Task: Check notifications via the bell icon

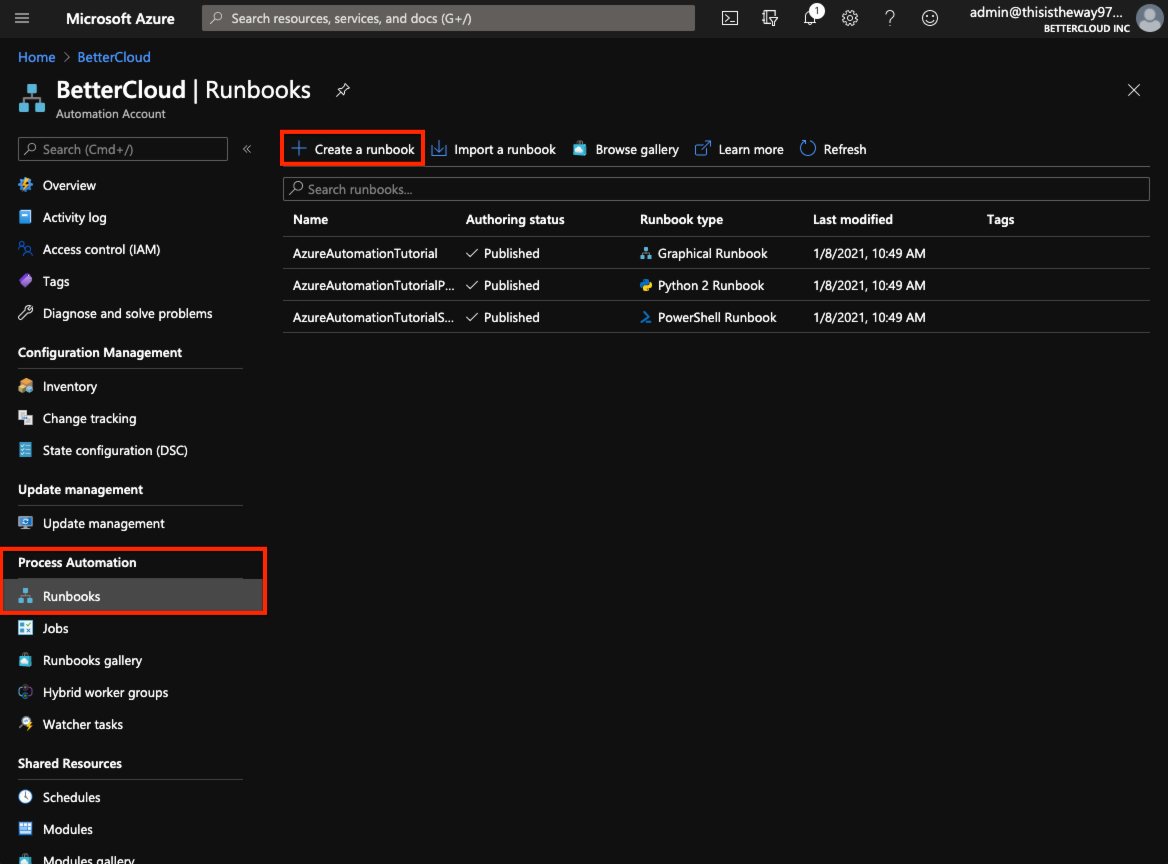Action: (809, 17)
